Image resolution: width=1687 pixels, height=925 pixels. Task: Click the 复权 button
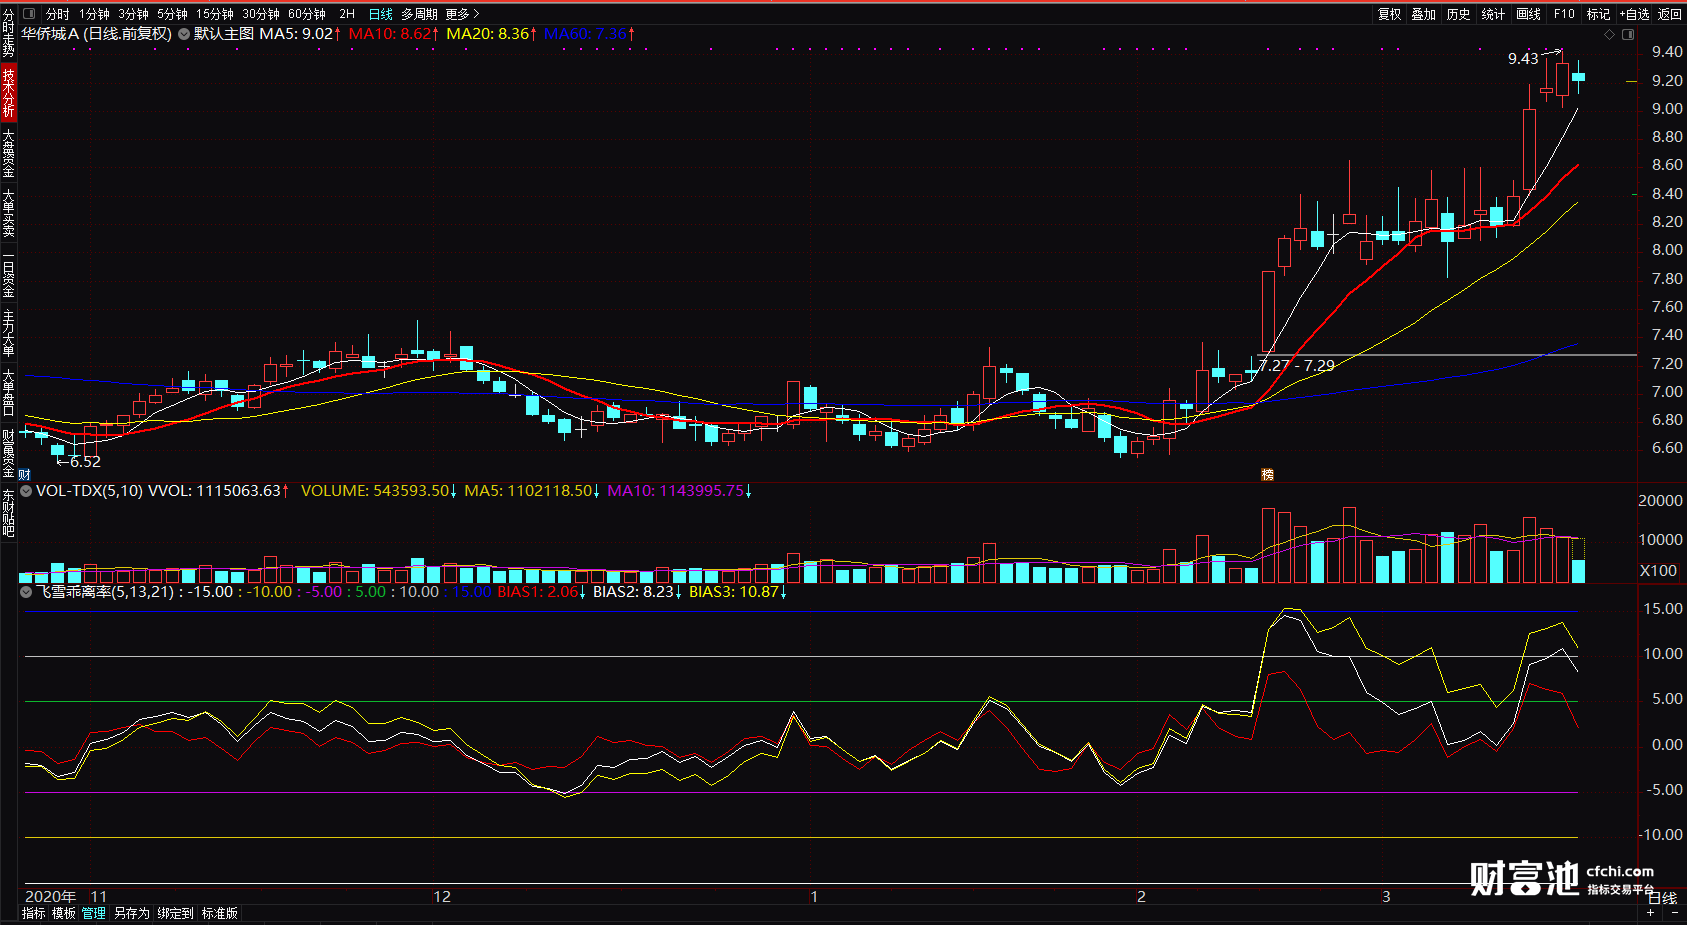pos(1390,14)
